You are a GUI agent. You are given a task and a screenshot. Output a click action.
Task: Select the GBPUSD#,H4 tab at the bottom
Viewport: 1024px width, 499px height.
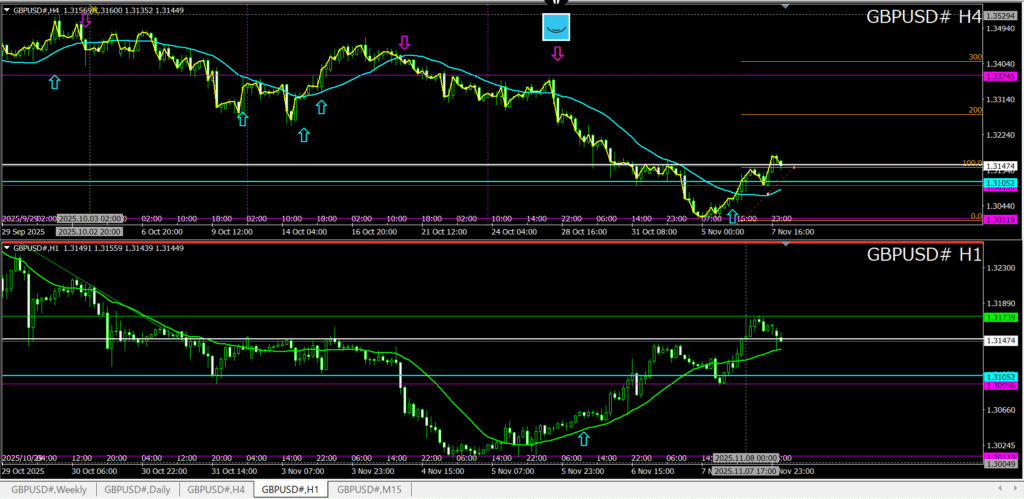click(218, 489)
